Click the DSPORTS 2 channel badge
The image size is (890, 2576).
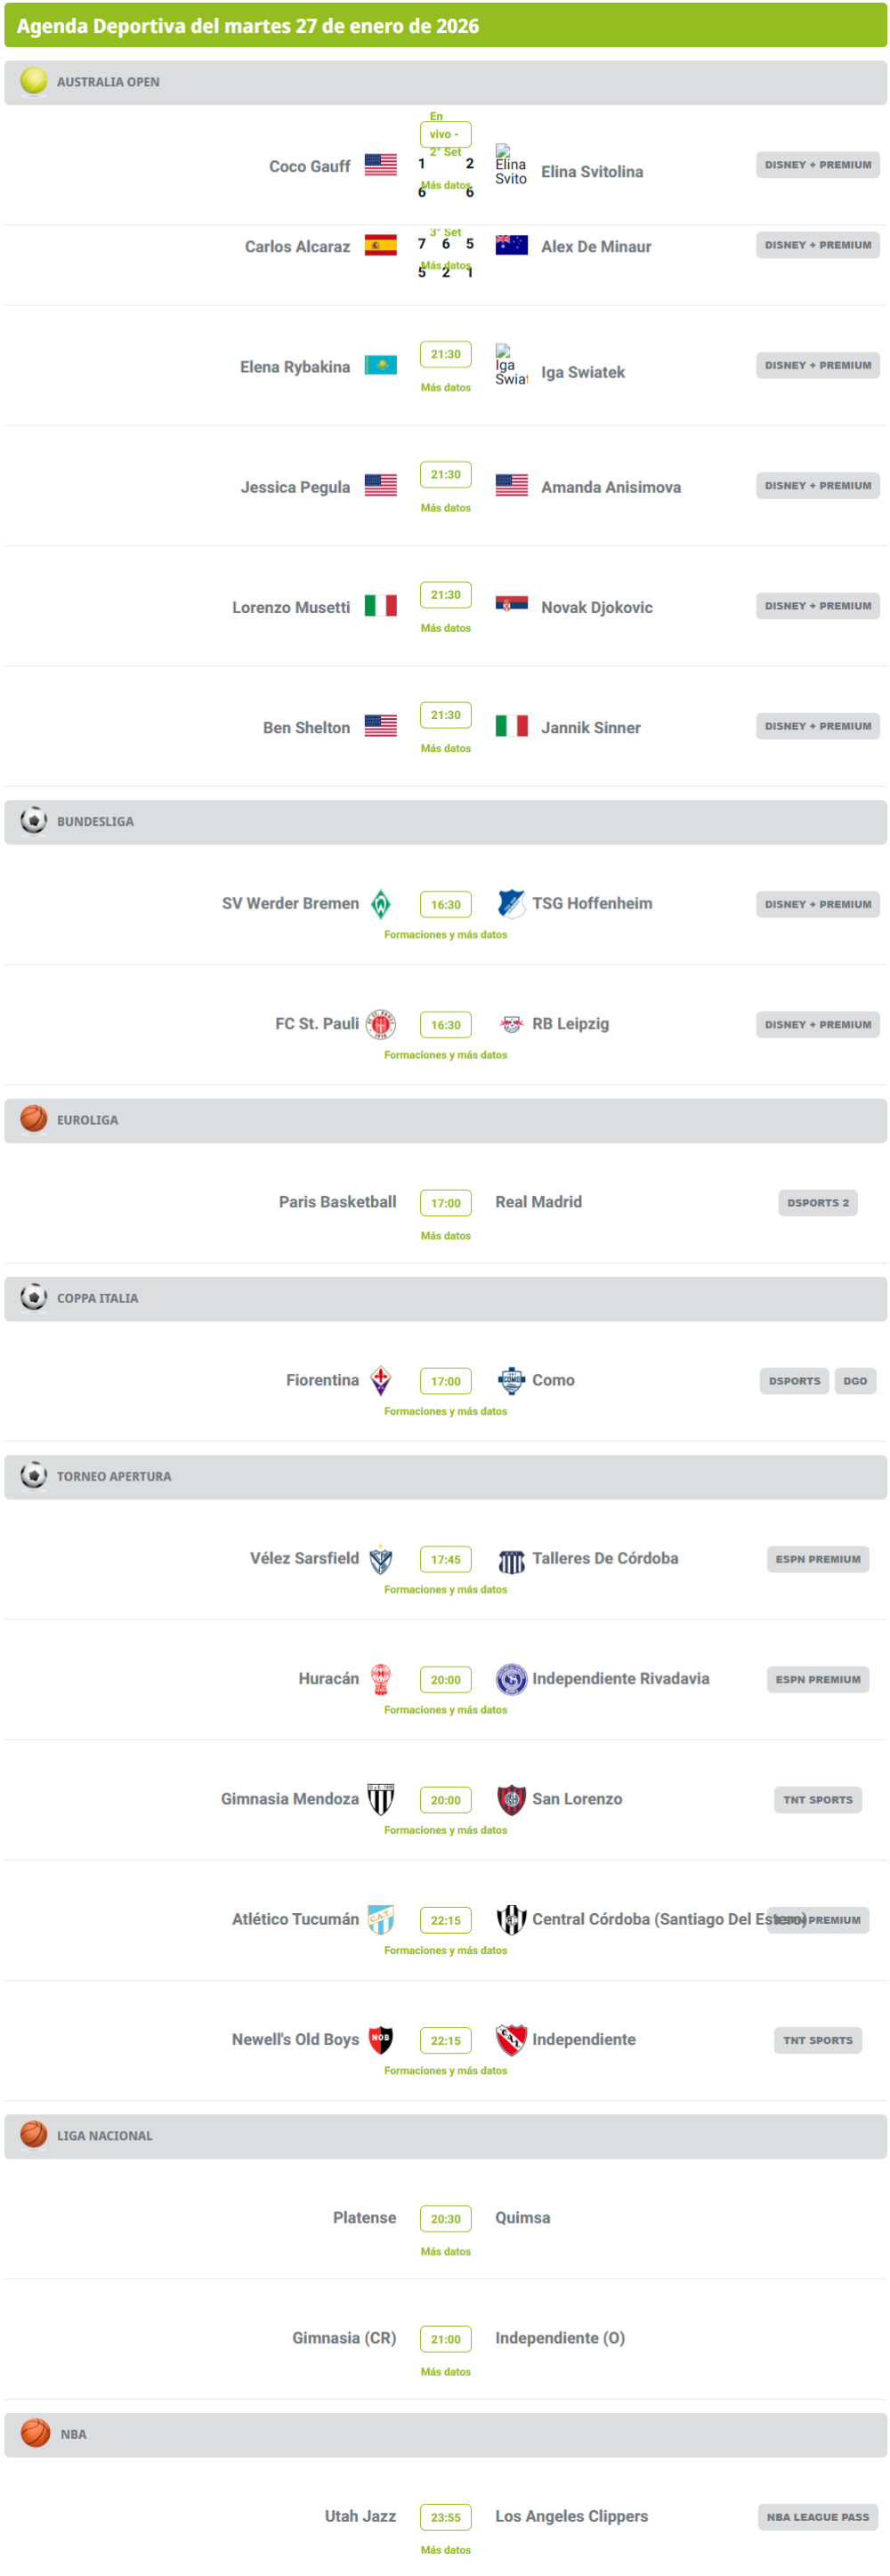tap(817, 1203)
